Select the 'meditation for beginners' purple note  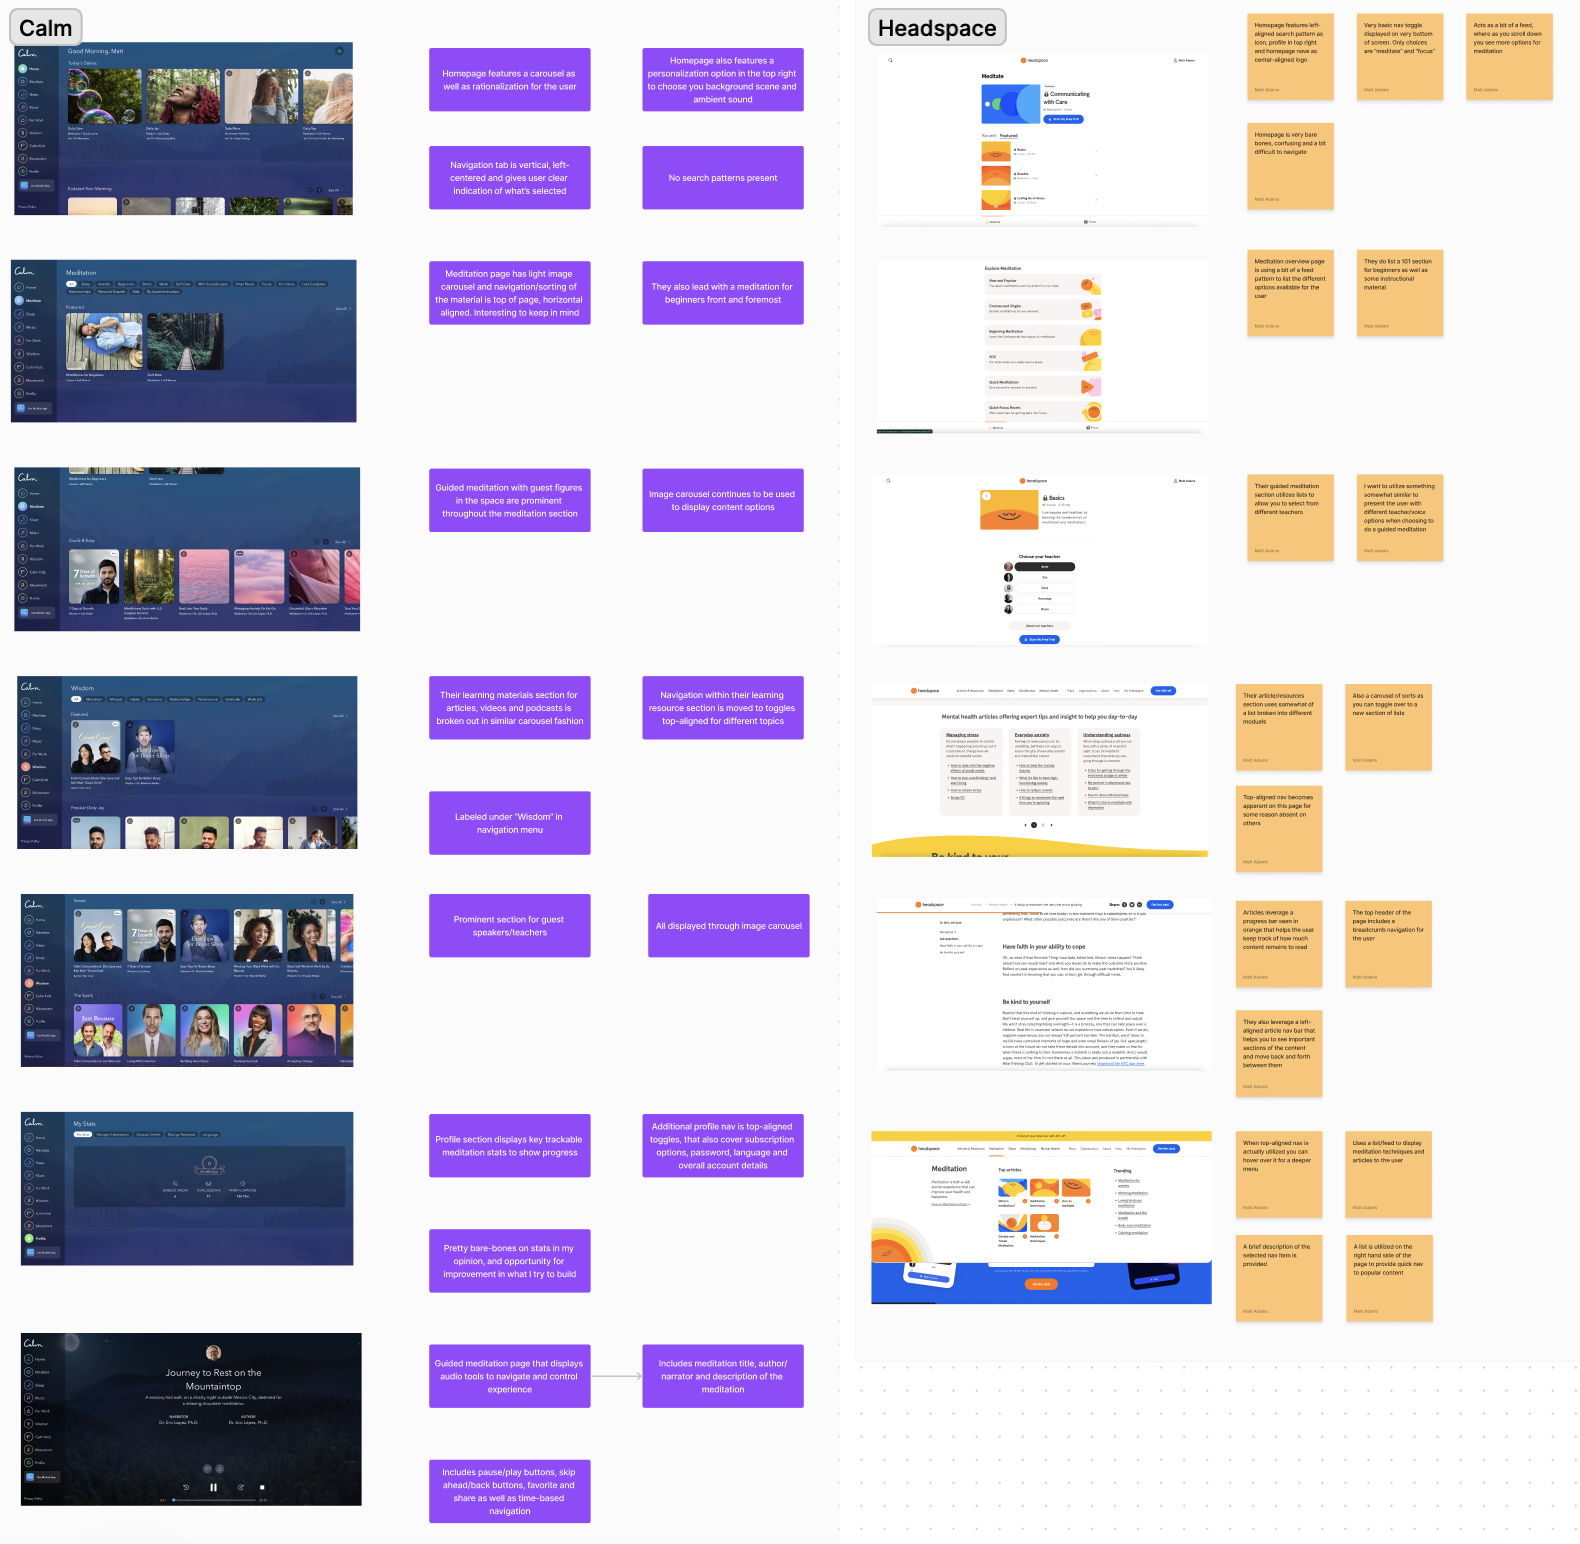point(723,293)
